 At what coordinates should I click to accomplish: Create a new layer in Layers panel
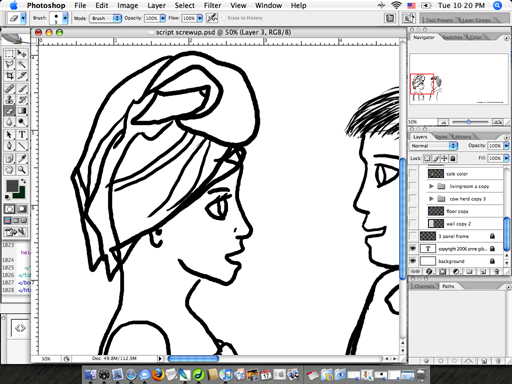pyautogui.click(x=483, y=272)
